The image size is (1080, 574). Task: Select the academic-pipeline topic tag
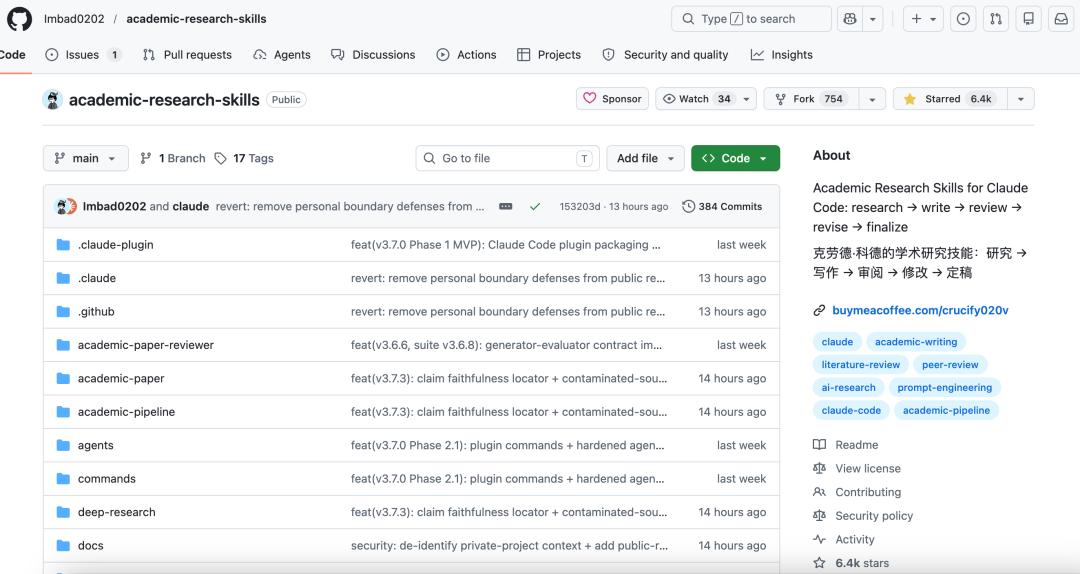coord(946,410)
